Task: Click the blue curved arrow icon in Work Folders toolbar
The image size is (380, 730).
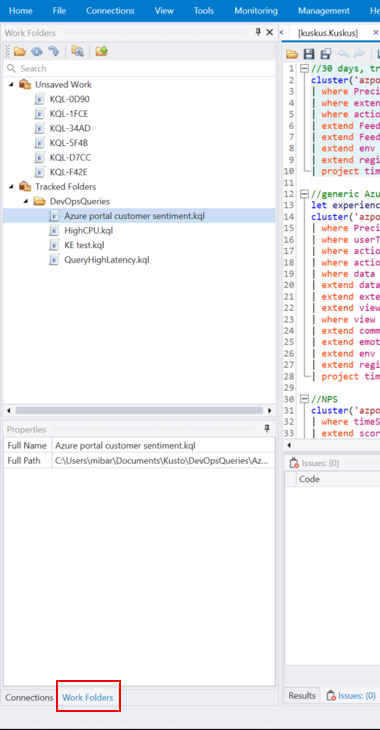Action: point(54,51)
